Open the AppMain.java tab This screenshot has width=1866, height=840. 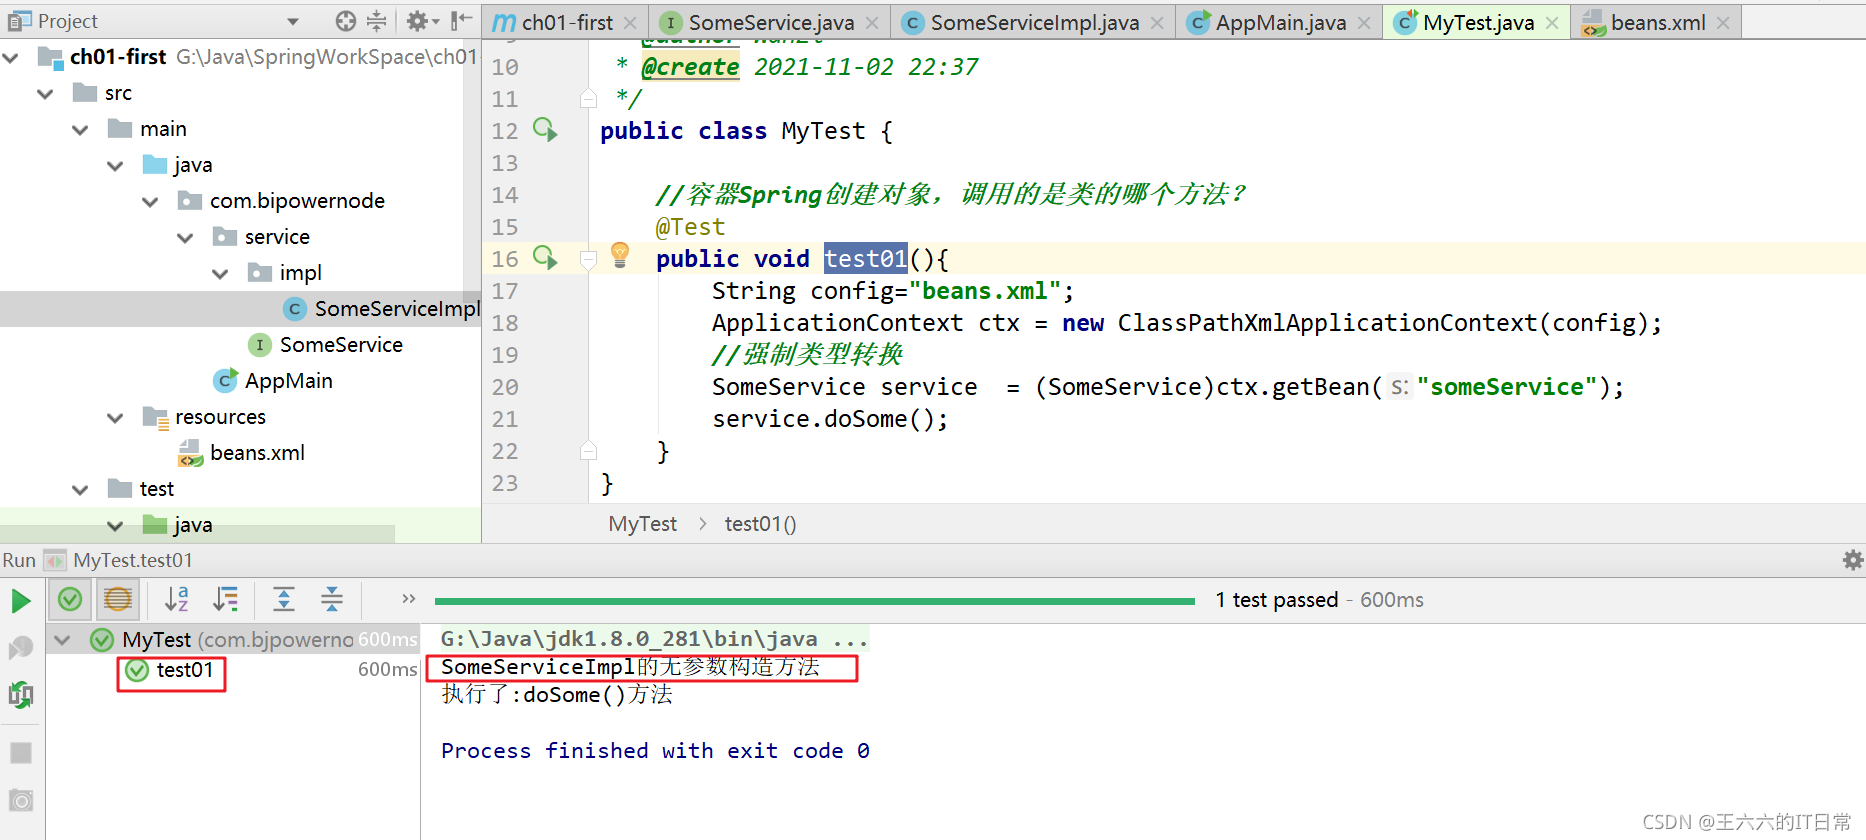click(1280, 22)
